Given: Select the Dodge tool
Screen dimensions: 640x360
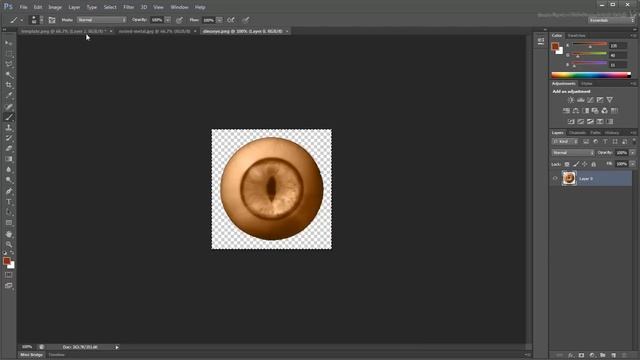Looking at the screenshot, I should click(x=9, y=180).
